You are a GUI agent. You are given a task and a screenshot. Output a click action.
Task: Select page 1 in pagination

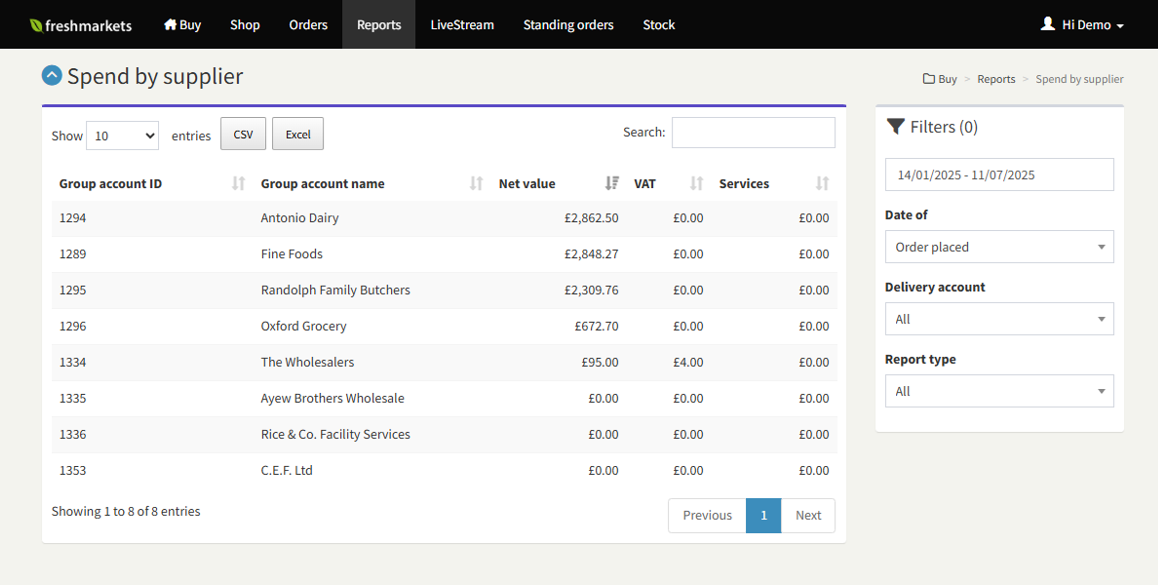(x=764, y=516)
